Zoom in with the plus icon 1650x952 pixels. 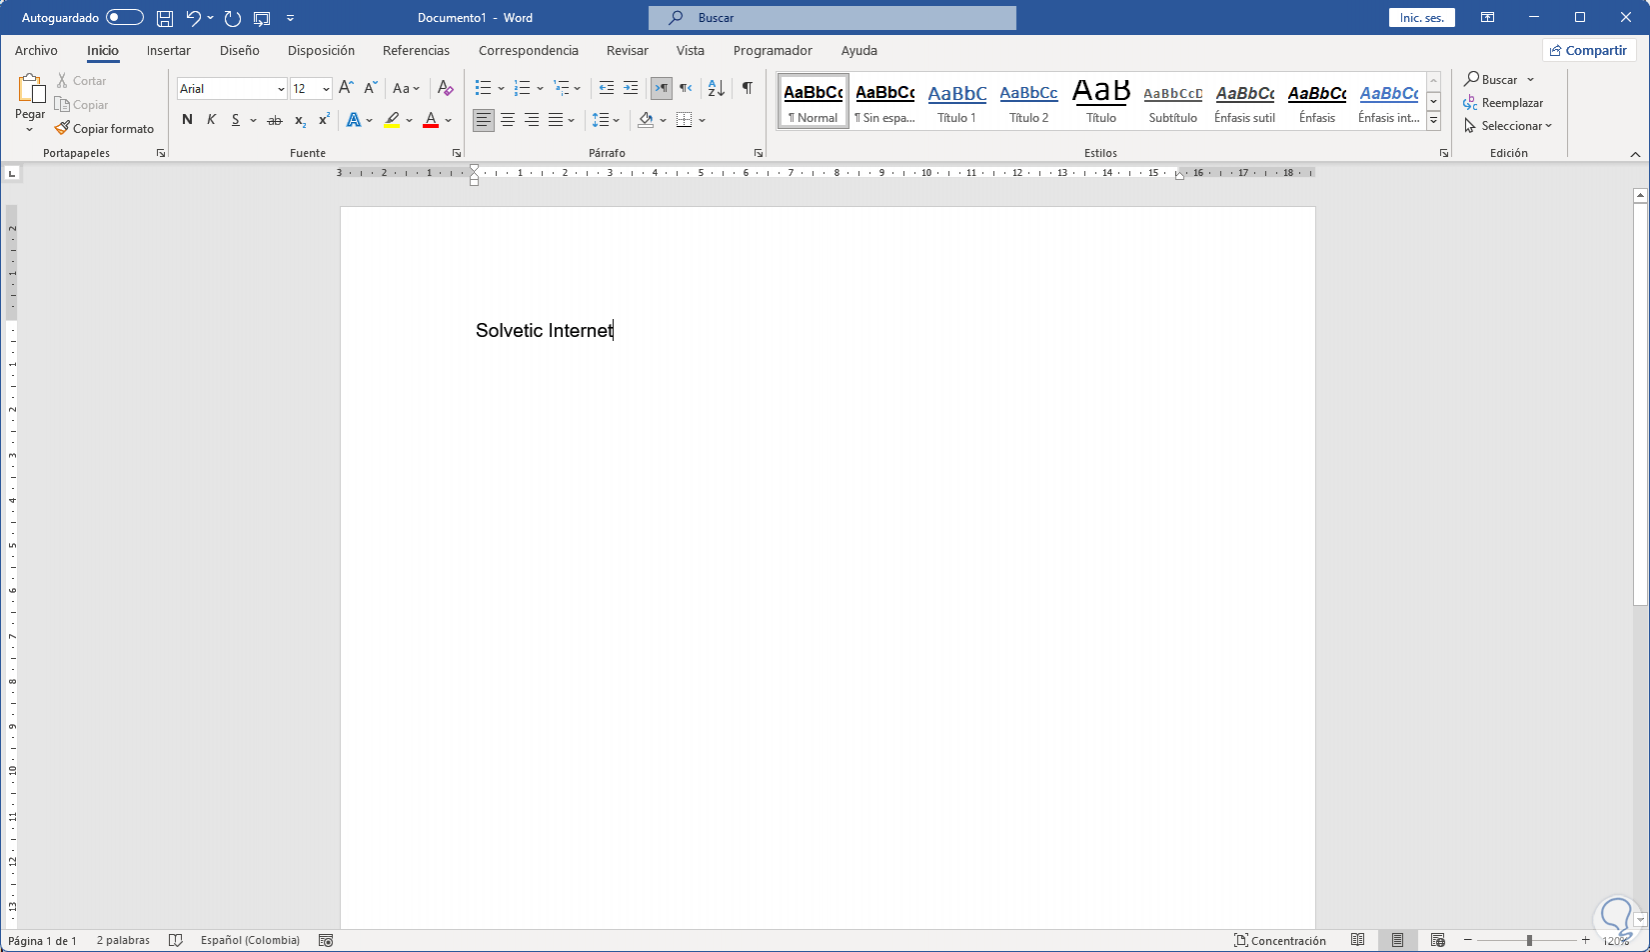click(1586, 940)
